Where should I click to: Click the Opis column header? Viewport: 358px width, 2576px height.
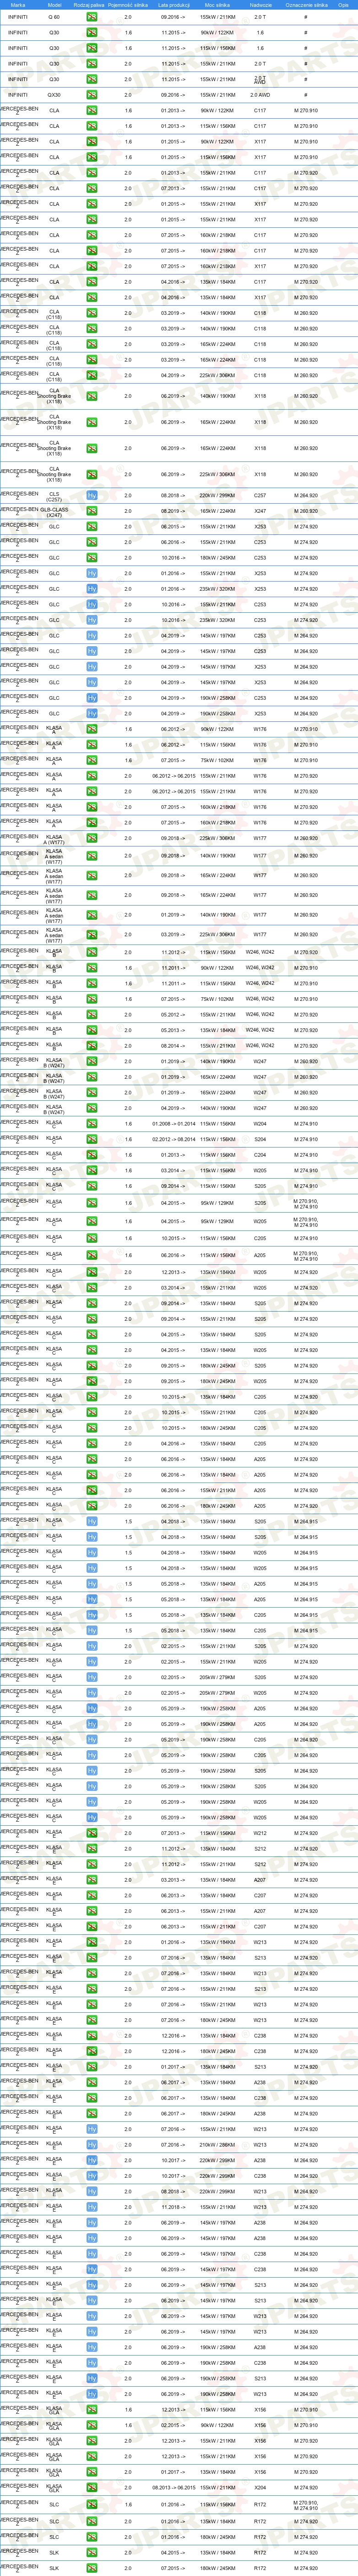[x=344, y=4]
